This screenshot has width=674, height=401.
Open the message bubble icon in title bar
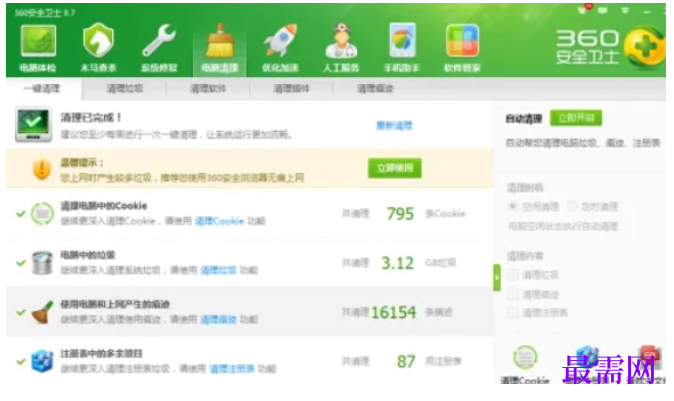pos(603,10)
